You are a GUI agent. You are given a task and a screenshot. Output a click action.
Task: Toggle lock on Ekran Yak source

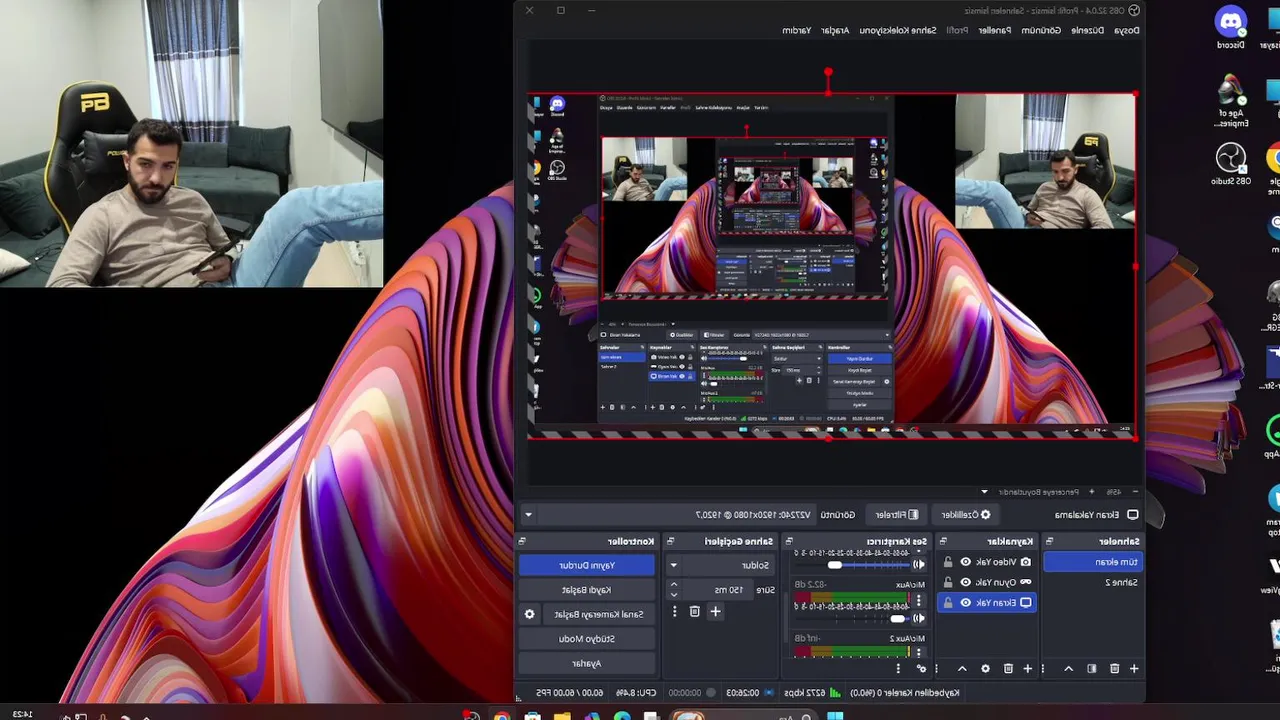tap(948, 603)
